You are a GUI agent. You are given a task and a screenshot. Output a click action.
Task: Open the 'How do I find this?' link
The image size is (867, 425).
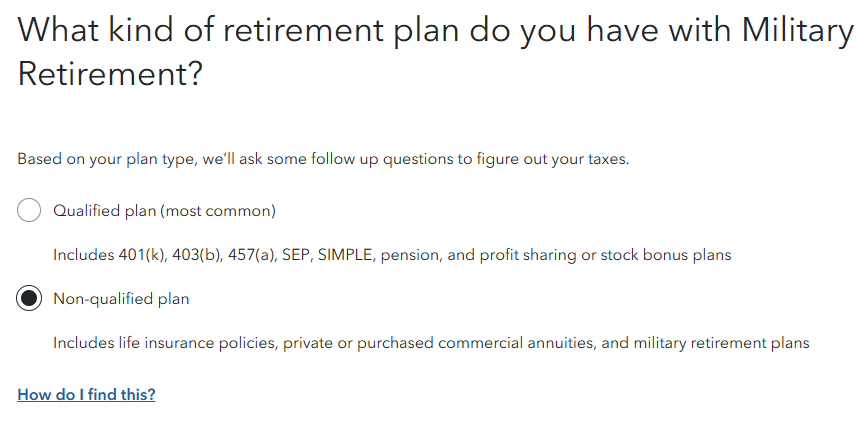click(x=86, y=394)
